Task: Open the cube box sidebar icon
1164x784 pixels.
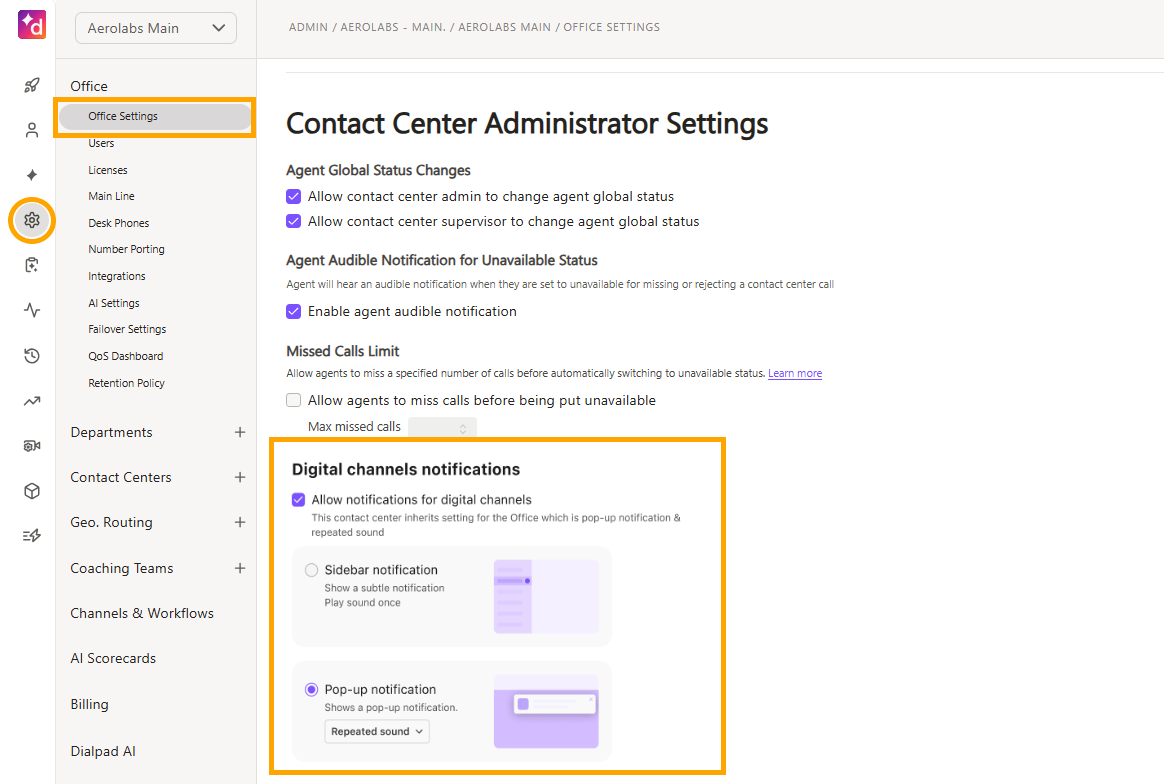Action: pos(32,491)
